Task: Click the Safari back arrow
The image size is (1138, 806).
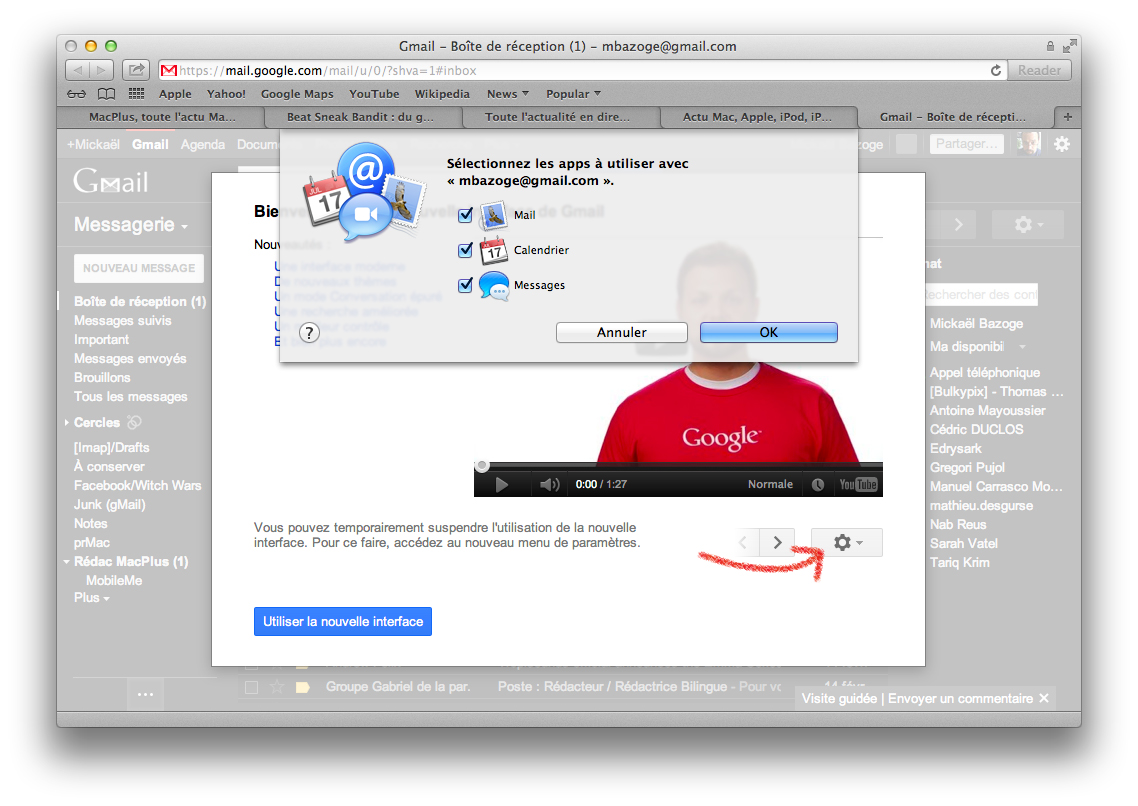Action: click(78, 70)
